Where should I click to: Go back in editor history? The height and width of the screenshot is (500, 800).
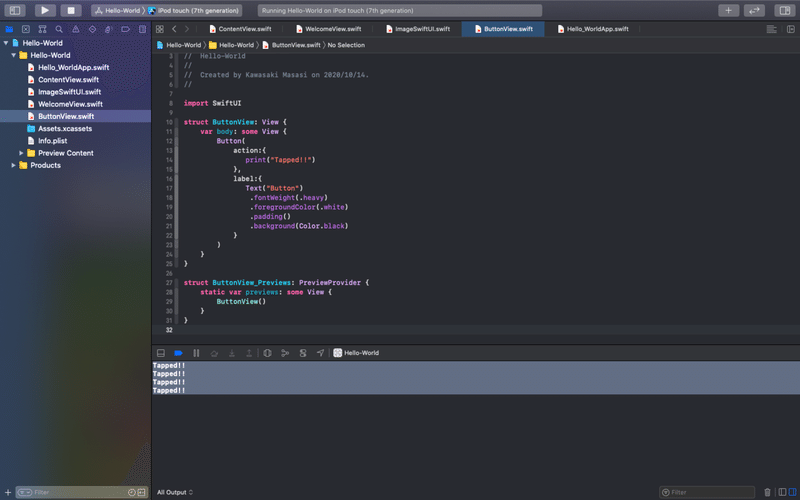(174, 29)
